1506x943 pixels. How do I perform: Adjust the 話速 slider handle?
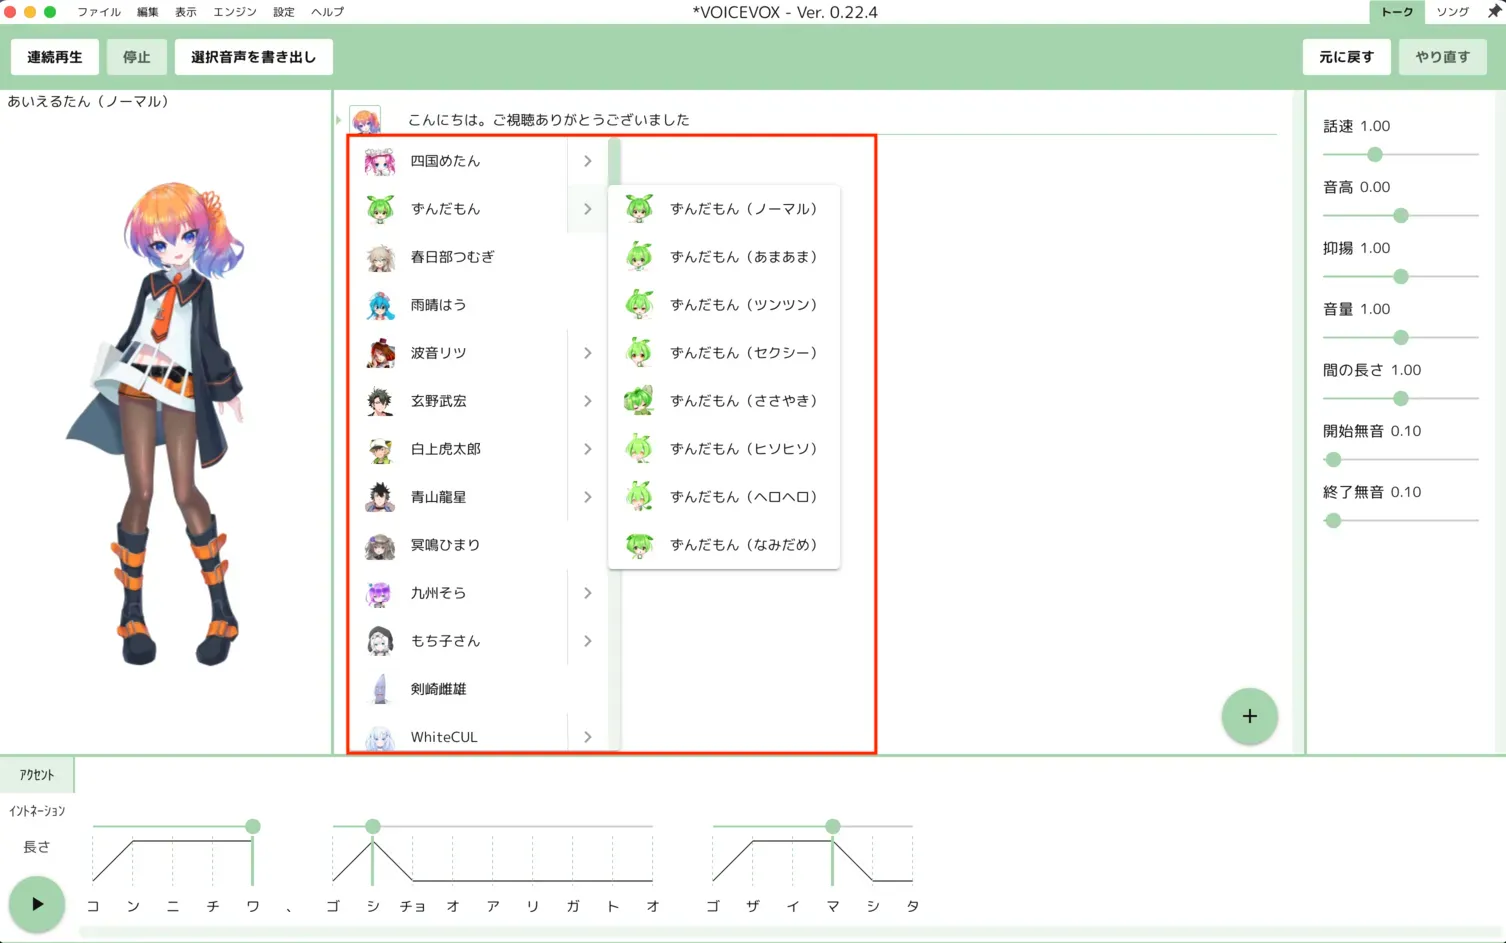(1375, 154)
